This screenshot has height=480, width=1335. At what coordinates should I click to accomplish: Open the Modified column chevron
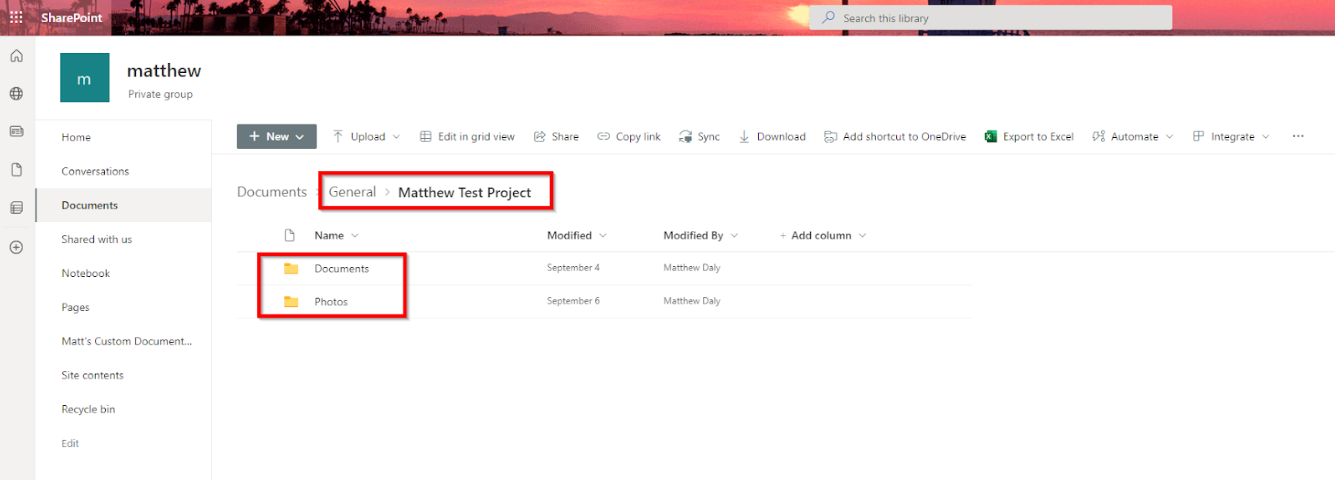click(602, 236)
